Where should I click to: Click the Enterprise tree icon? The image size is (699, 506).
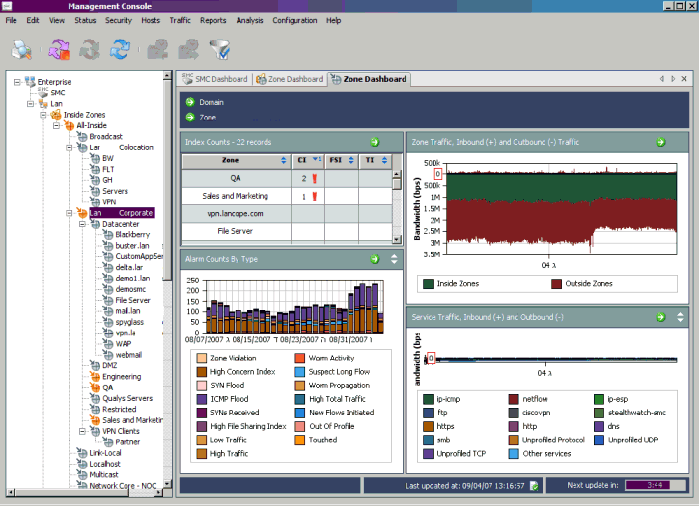tap(30, 82)
